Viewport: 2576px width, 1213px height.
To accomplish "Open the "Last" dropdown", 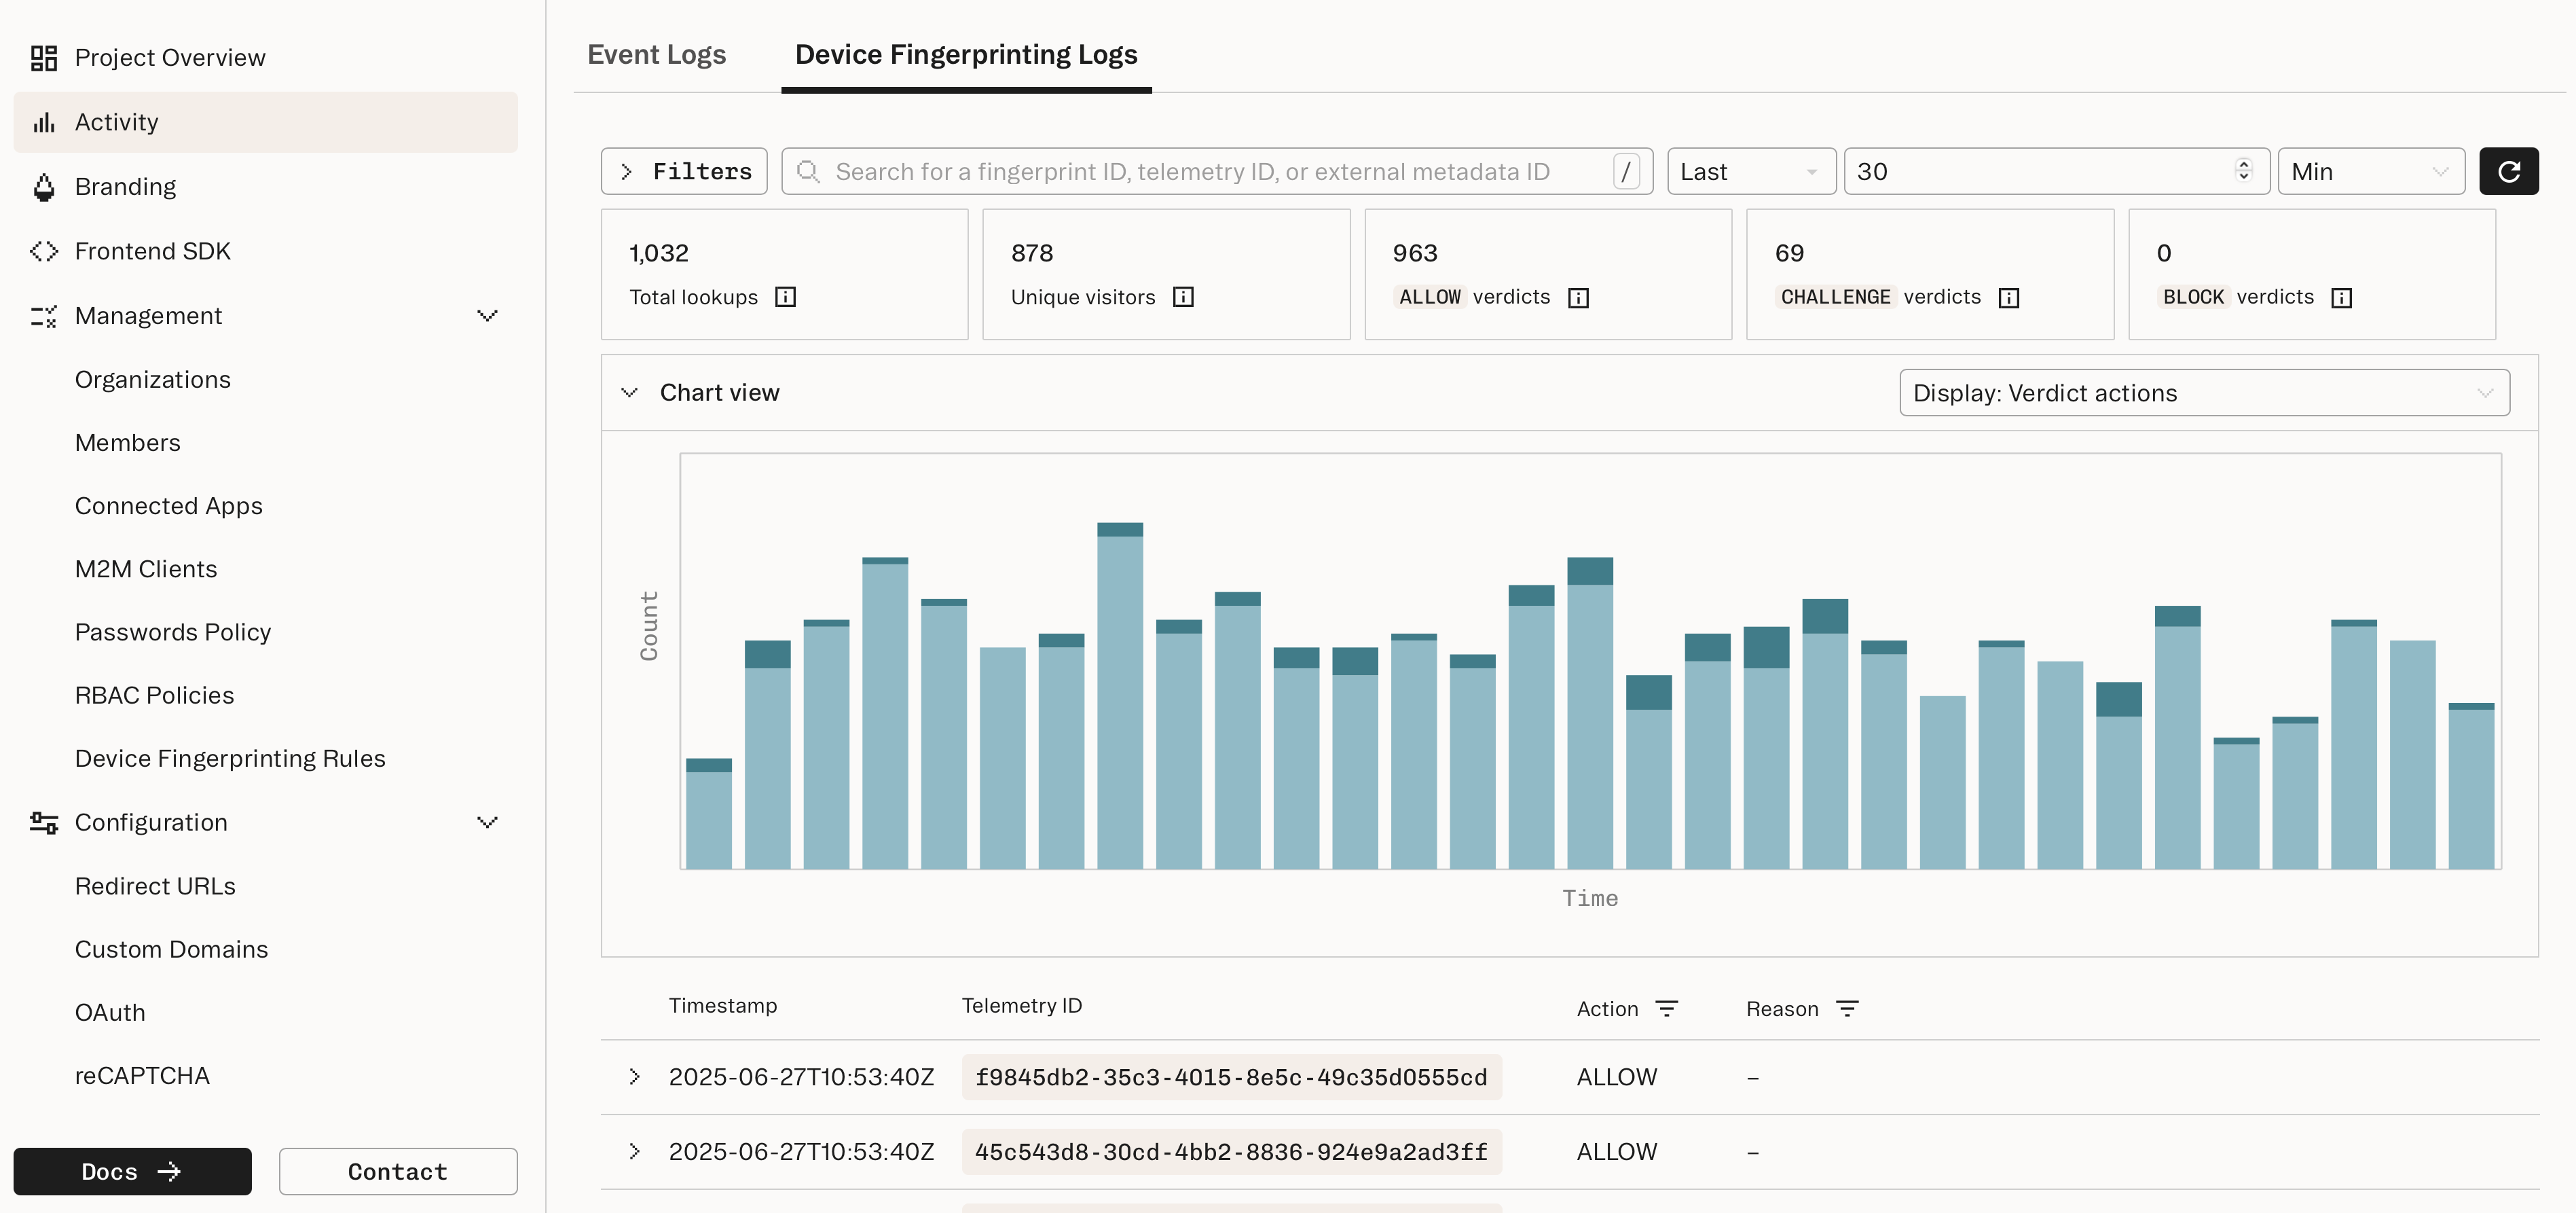I will click(1751, 171).
